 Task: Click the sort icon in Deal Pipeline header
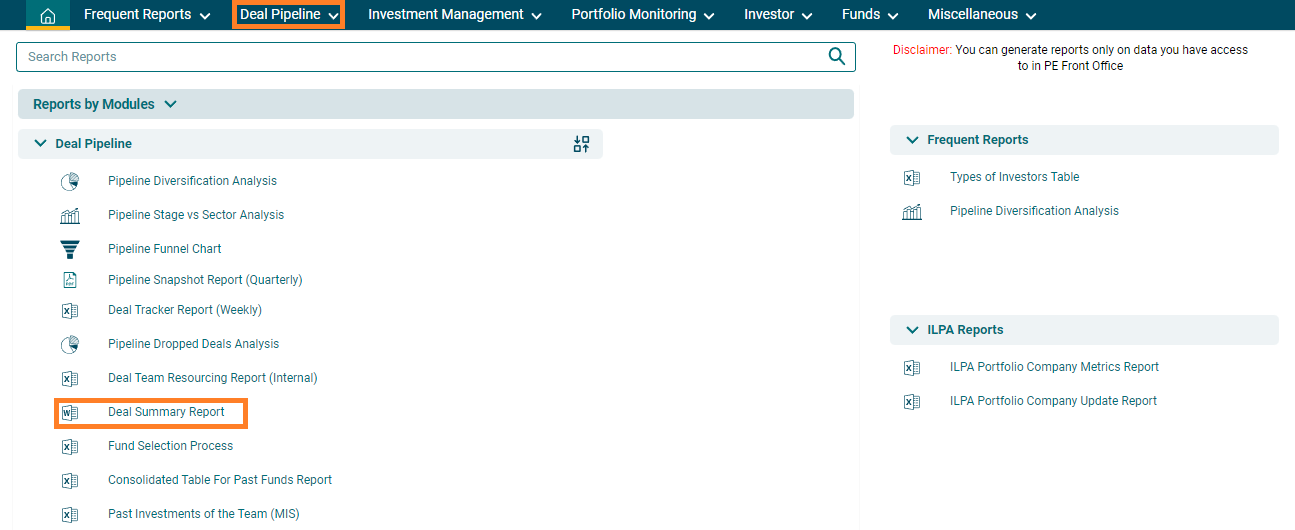(581, 144)
